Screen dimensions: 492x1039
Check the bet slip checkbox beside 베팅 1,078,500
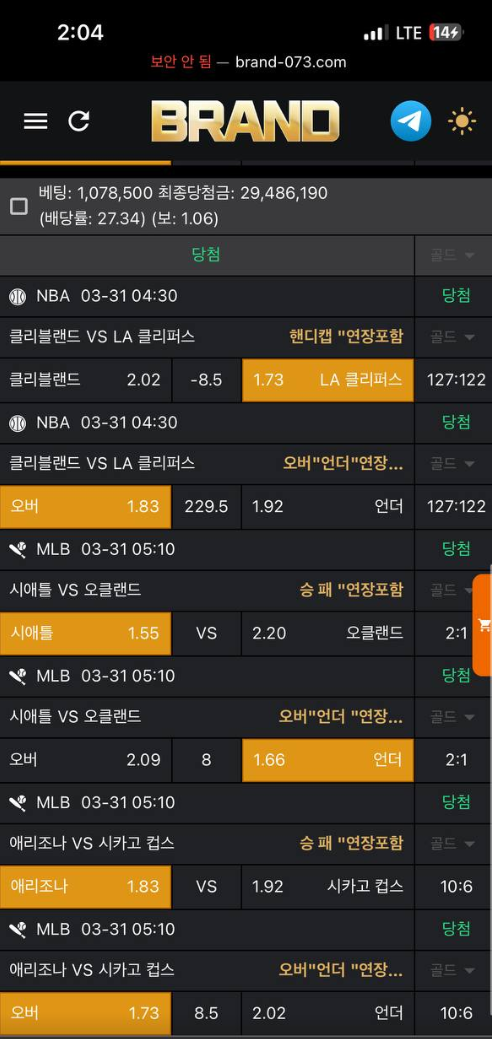coord(19,206)
